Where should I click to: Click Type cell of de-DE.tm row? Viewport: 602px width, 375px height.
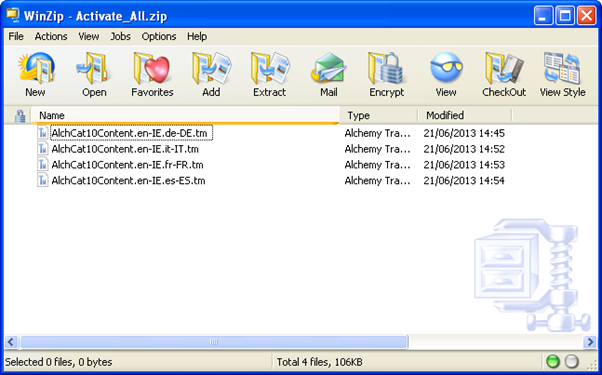click(x=377, y=133)
